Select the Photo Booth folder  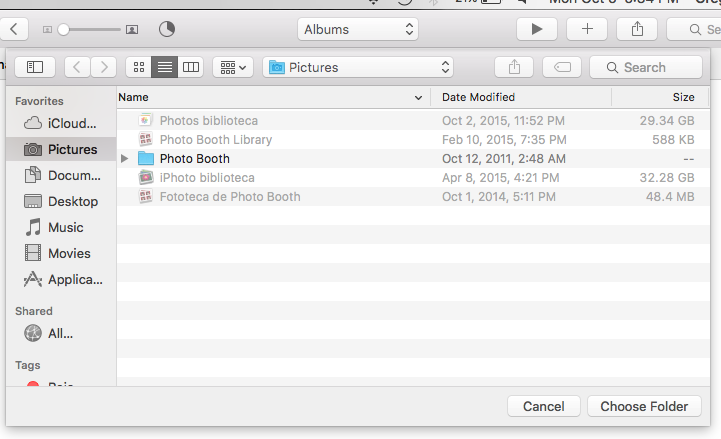pyautogui.click(x=413, y=159)
